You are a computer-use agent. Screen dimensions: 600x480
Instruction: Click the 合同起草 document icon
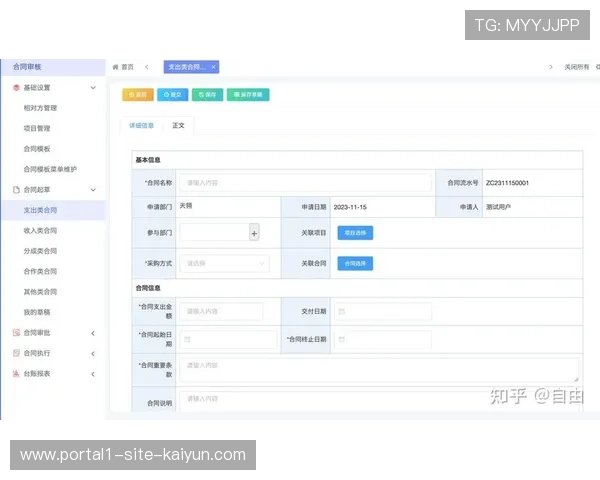(x=16, y=190)
